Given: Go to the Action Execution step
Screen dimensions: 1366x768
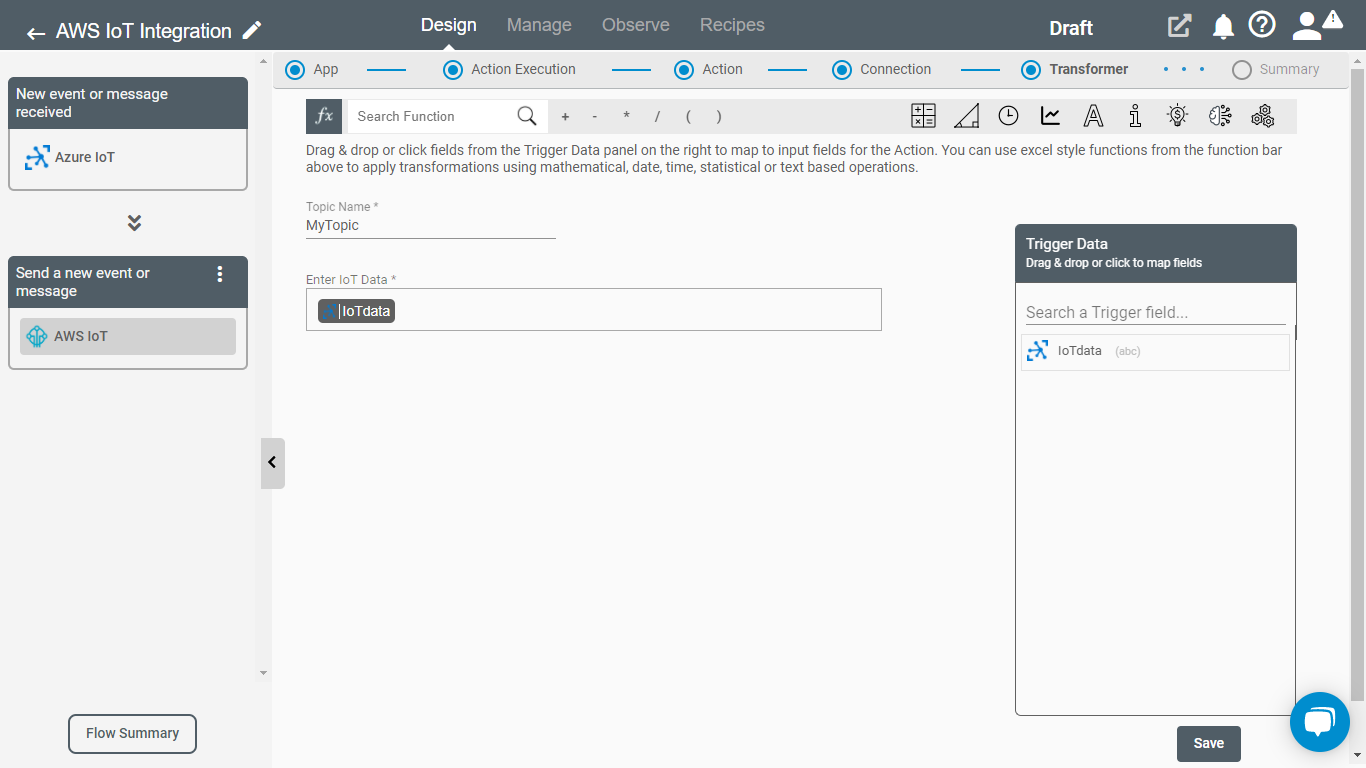Looking at the screenshot, I should (x=510, y=70).
